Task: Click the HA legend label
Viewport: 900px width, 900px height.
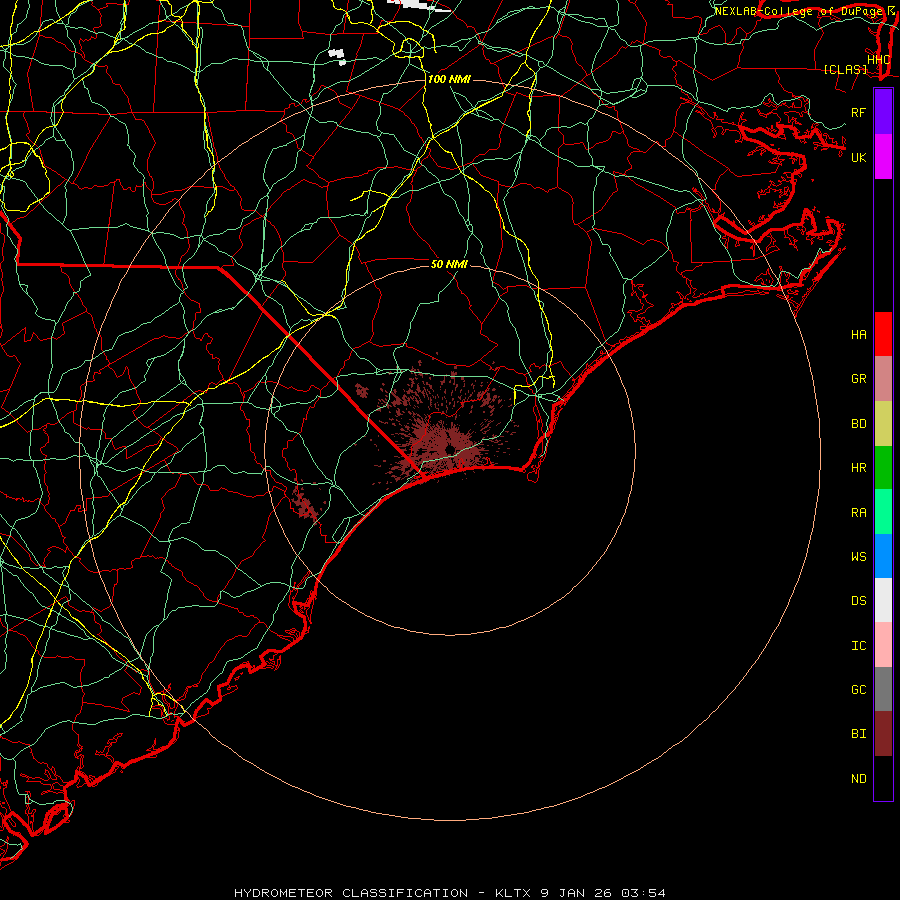Action: 858,335
